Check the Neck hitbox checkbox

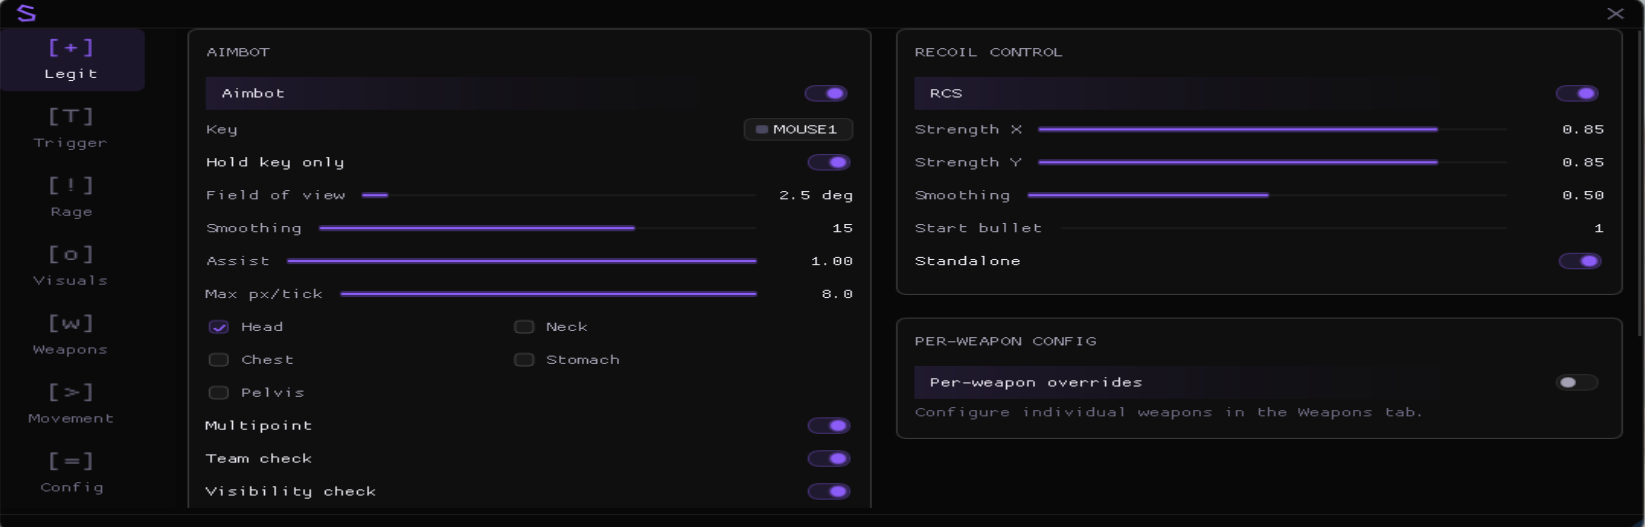524,327
